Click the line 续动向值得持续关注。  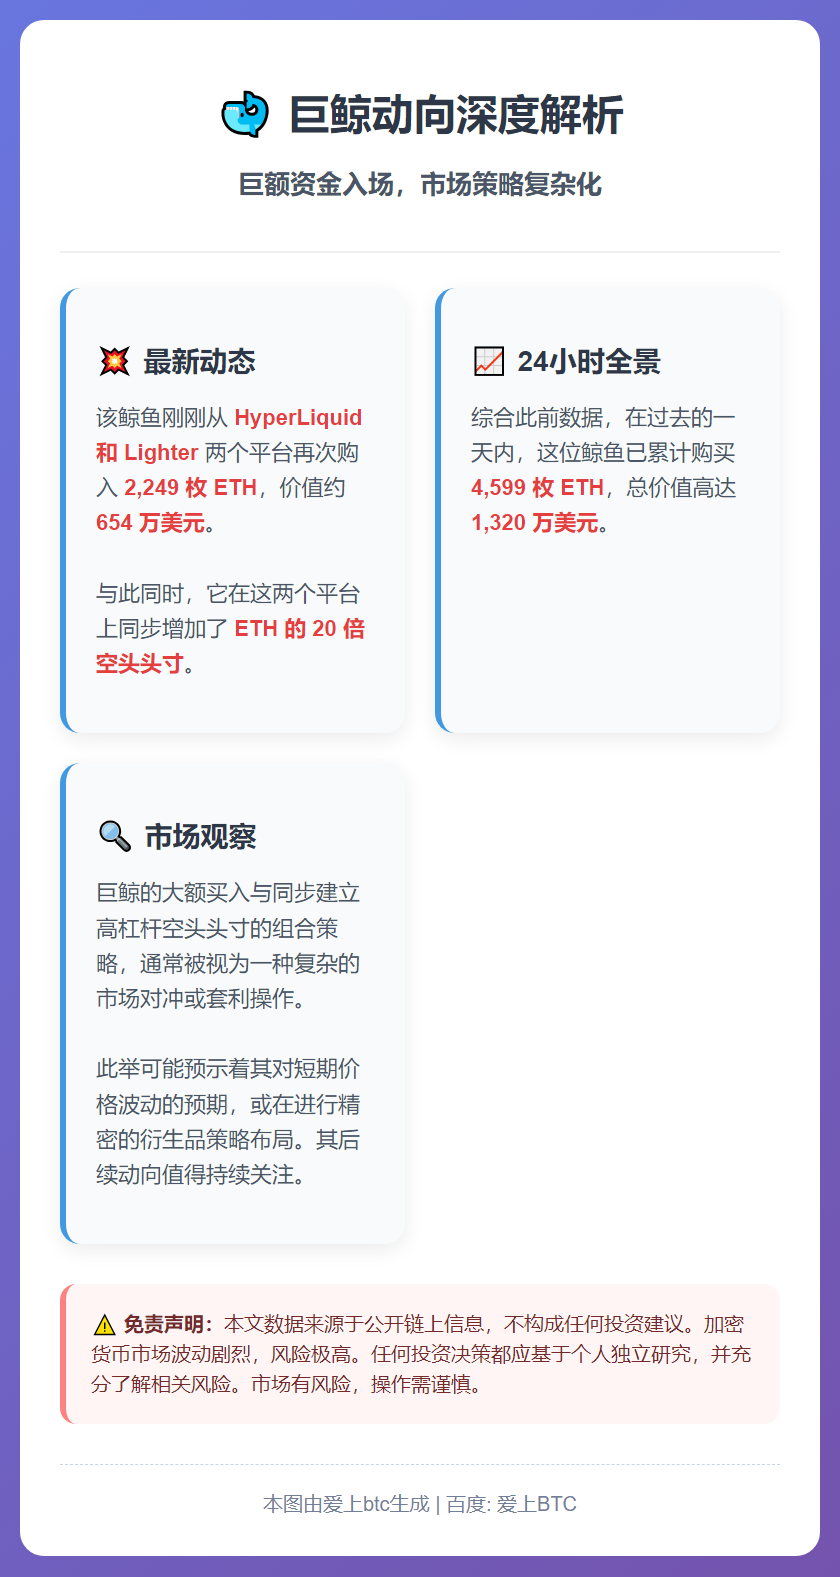point(201,1175)
